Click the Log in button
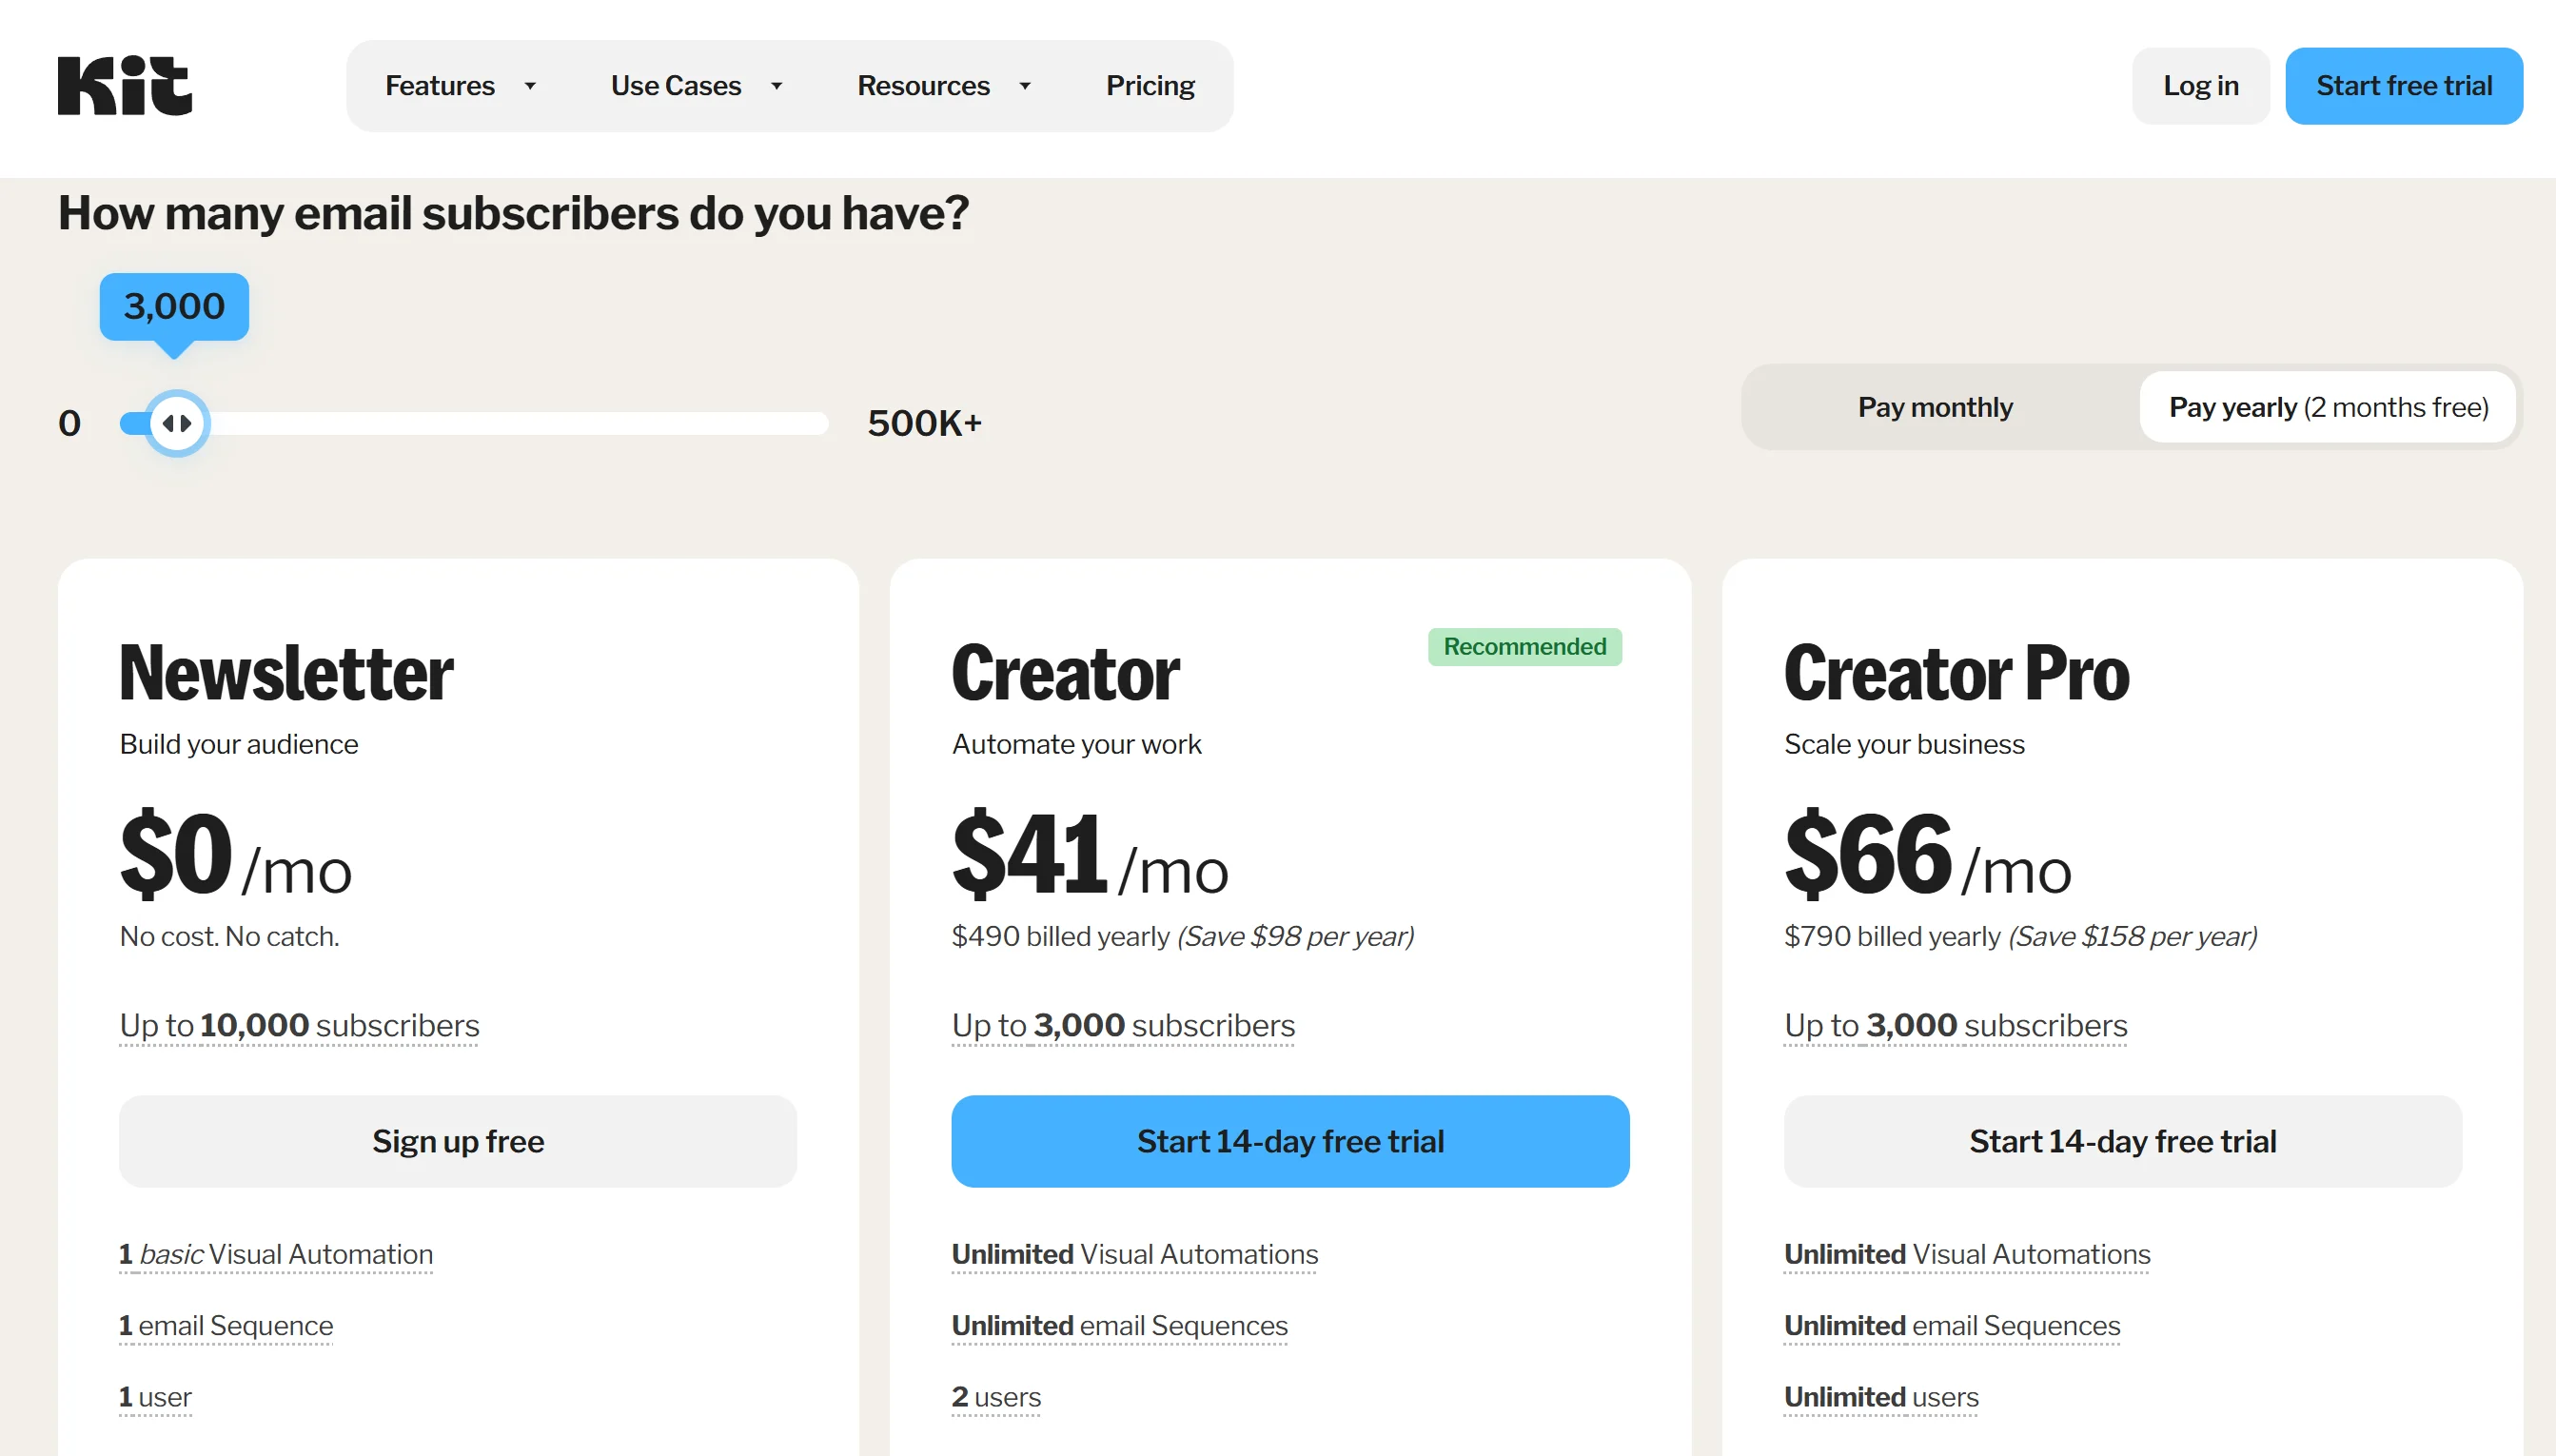Image resolution: width=2556 pixels, height=1456 pixels. (x=2200, y=86)
